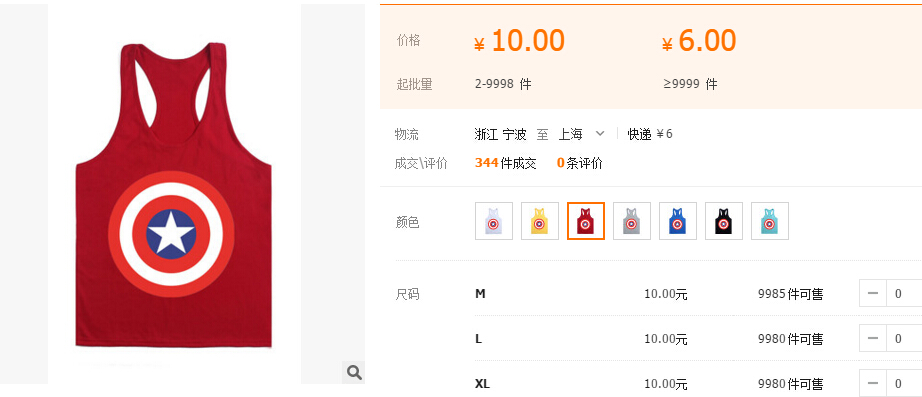
Task: Select the blue tank top color option
Action: (677, 221)
